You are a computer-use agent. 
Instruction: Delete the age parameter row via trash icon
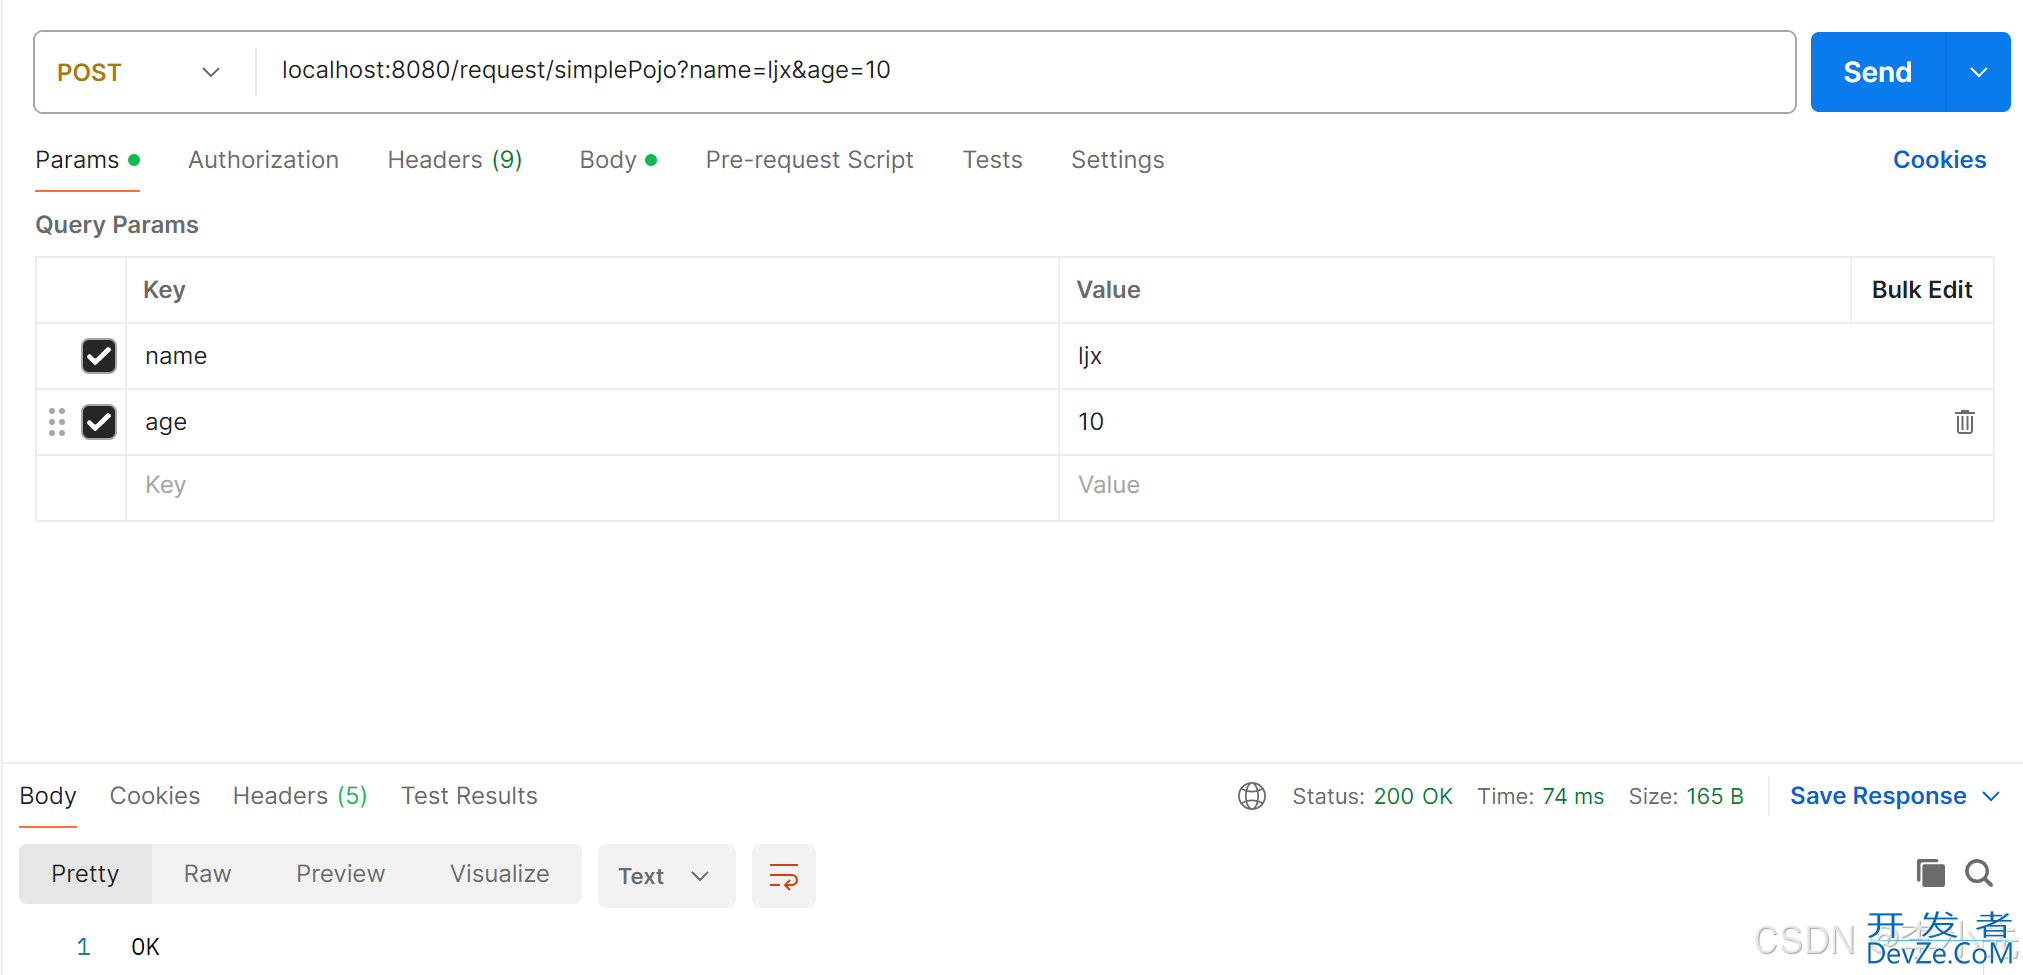1964,422
